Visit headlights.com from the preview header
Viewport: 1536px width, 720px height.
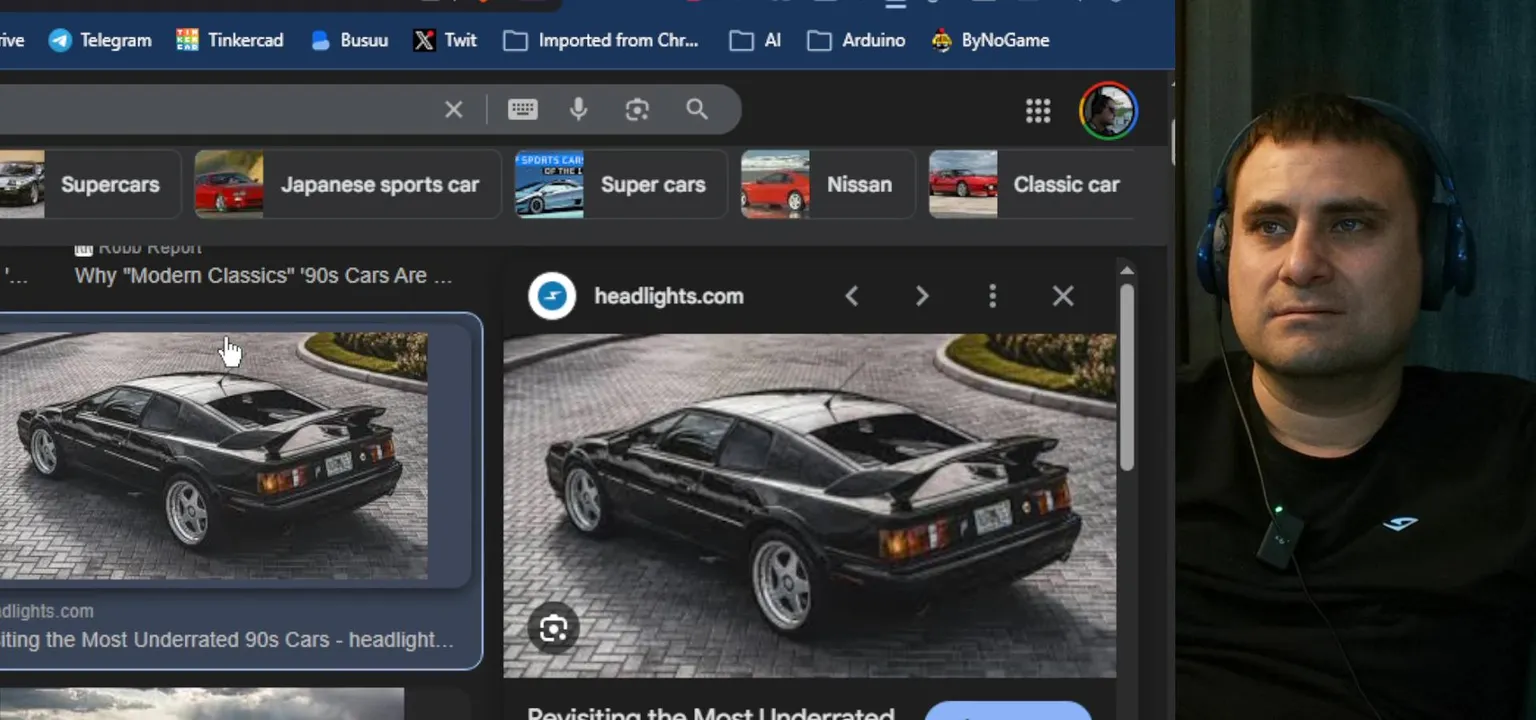(x=668, y=296)
